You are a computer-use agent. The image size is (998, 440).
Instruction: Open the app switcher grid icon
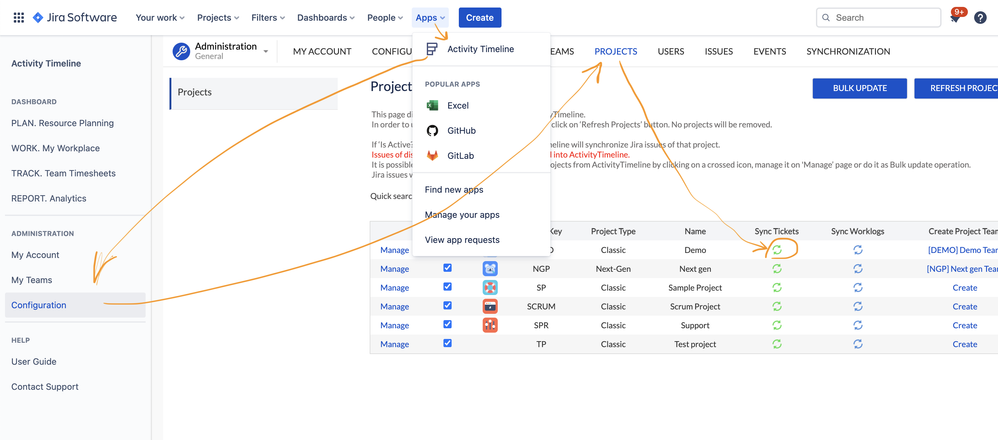18,18
